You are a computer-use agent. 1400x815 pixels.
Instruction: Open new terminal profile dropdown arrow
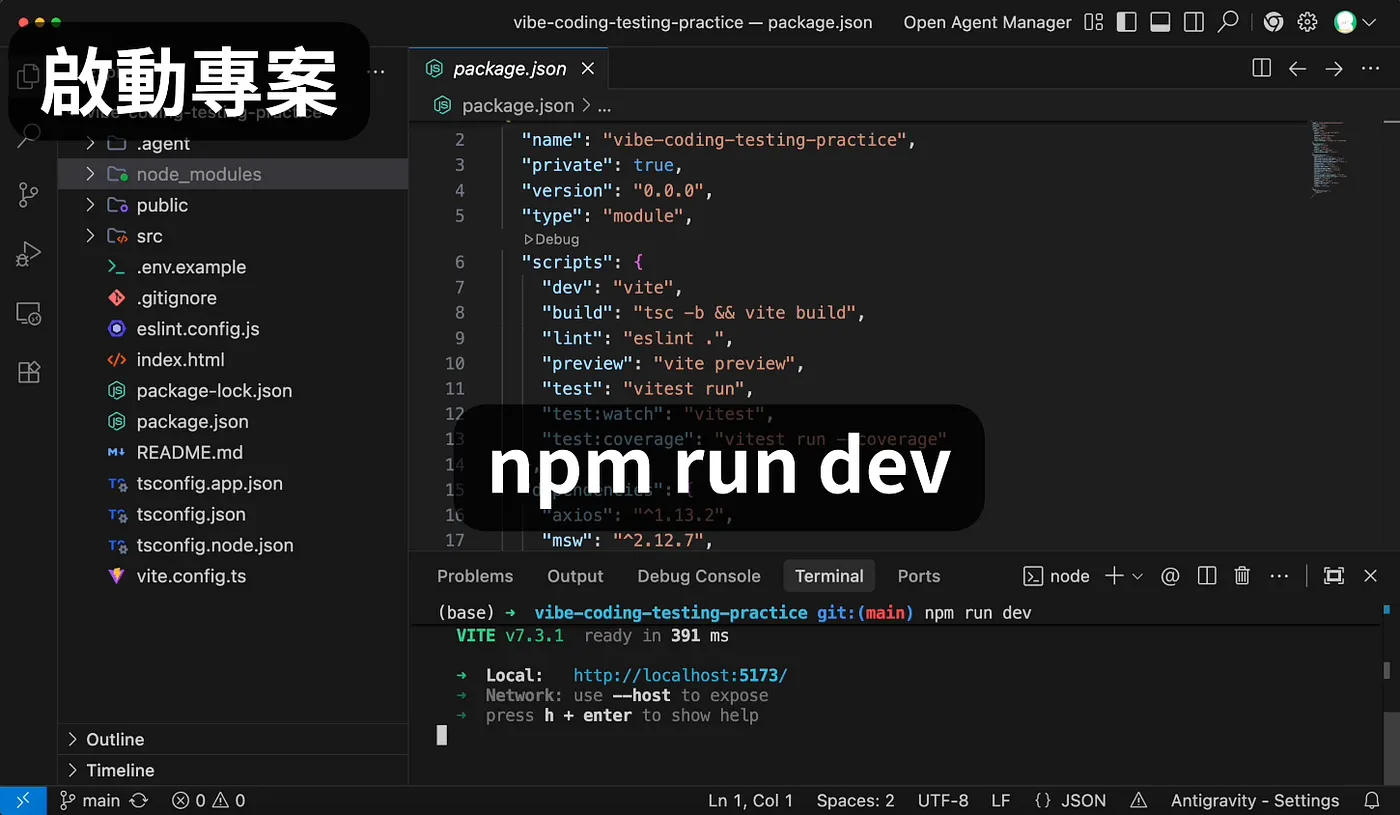(x=1137, y=576)
